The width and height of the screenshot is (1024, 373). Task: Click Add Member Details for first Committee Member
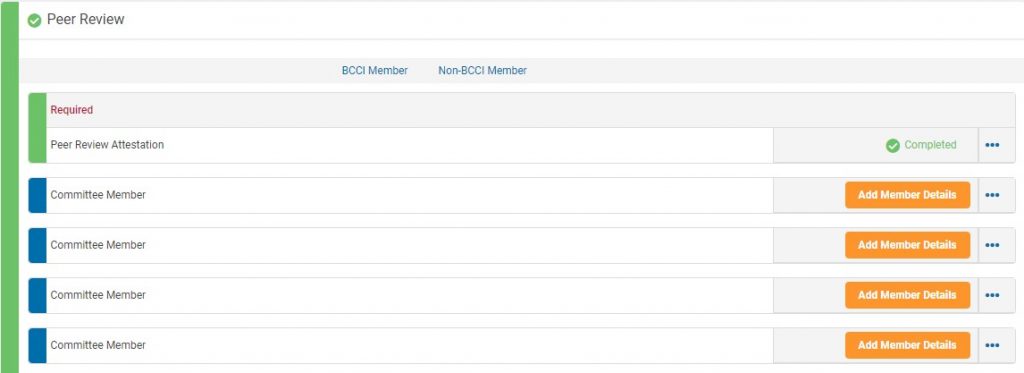tap(907, 195)
